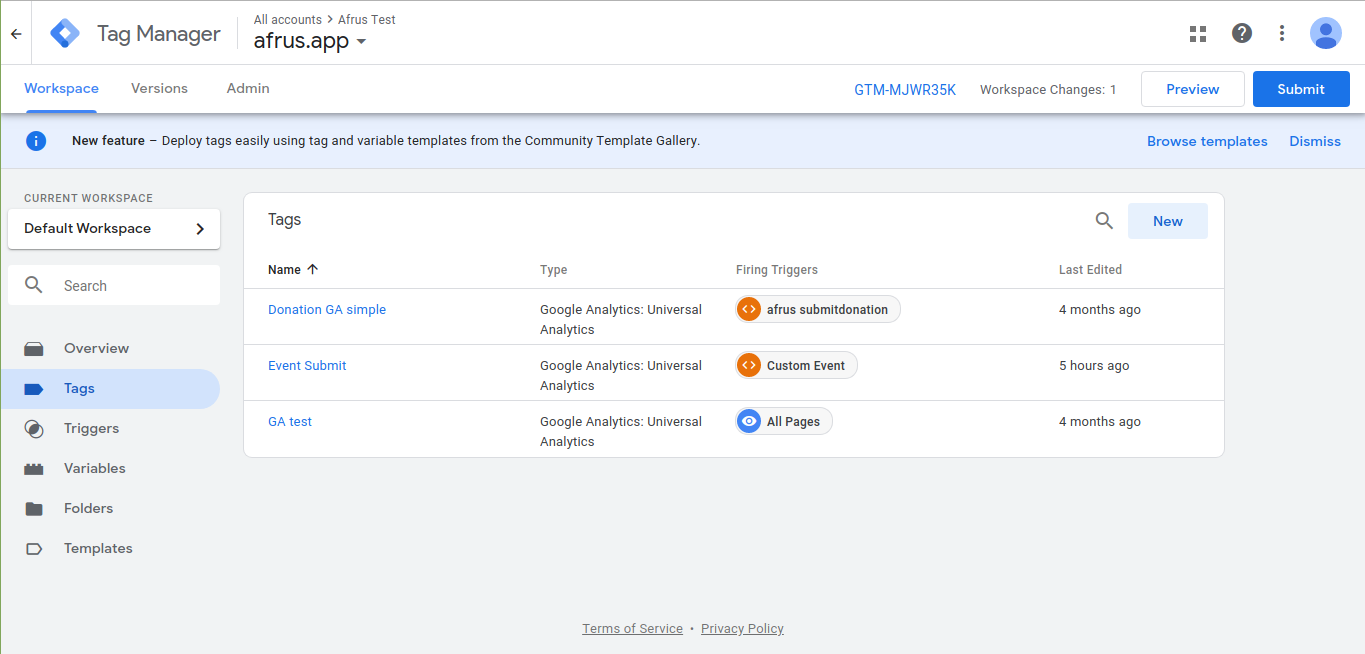Click the 5 hours ago cell
This screenshot has width=1365, height=654.
point(1094,366)
